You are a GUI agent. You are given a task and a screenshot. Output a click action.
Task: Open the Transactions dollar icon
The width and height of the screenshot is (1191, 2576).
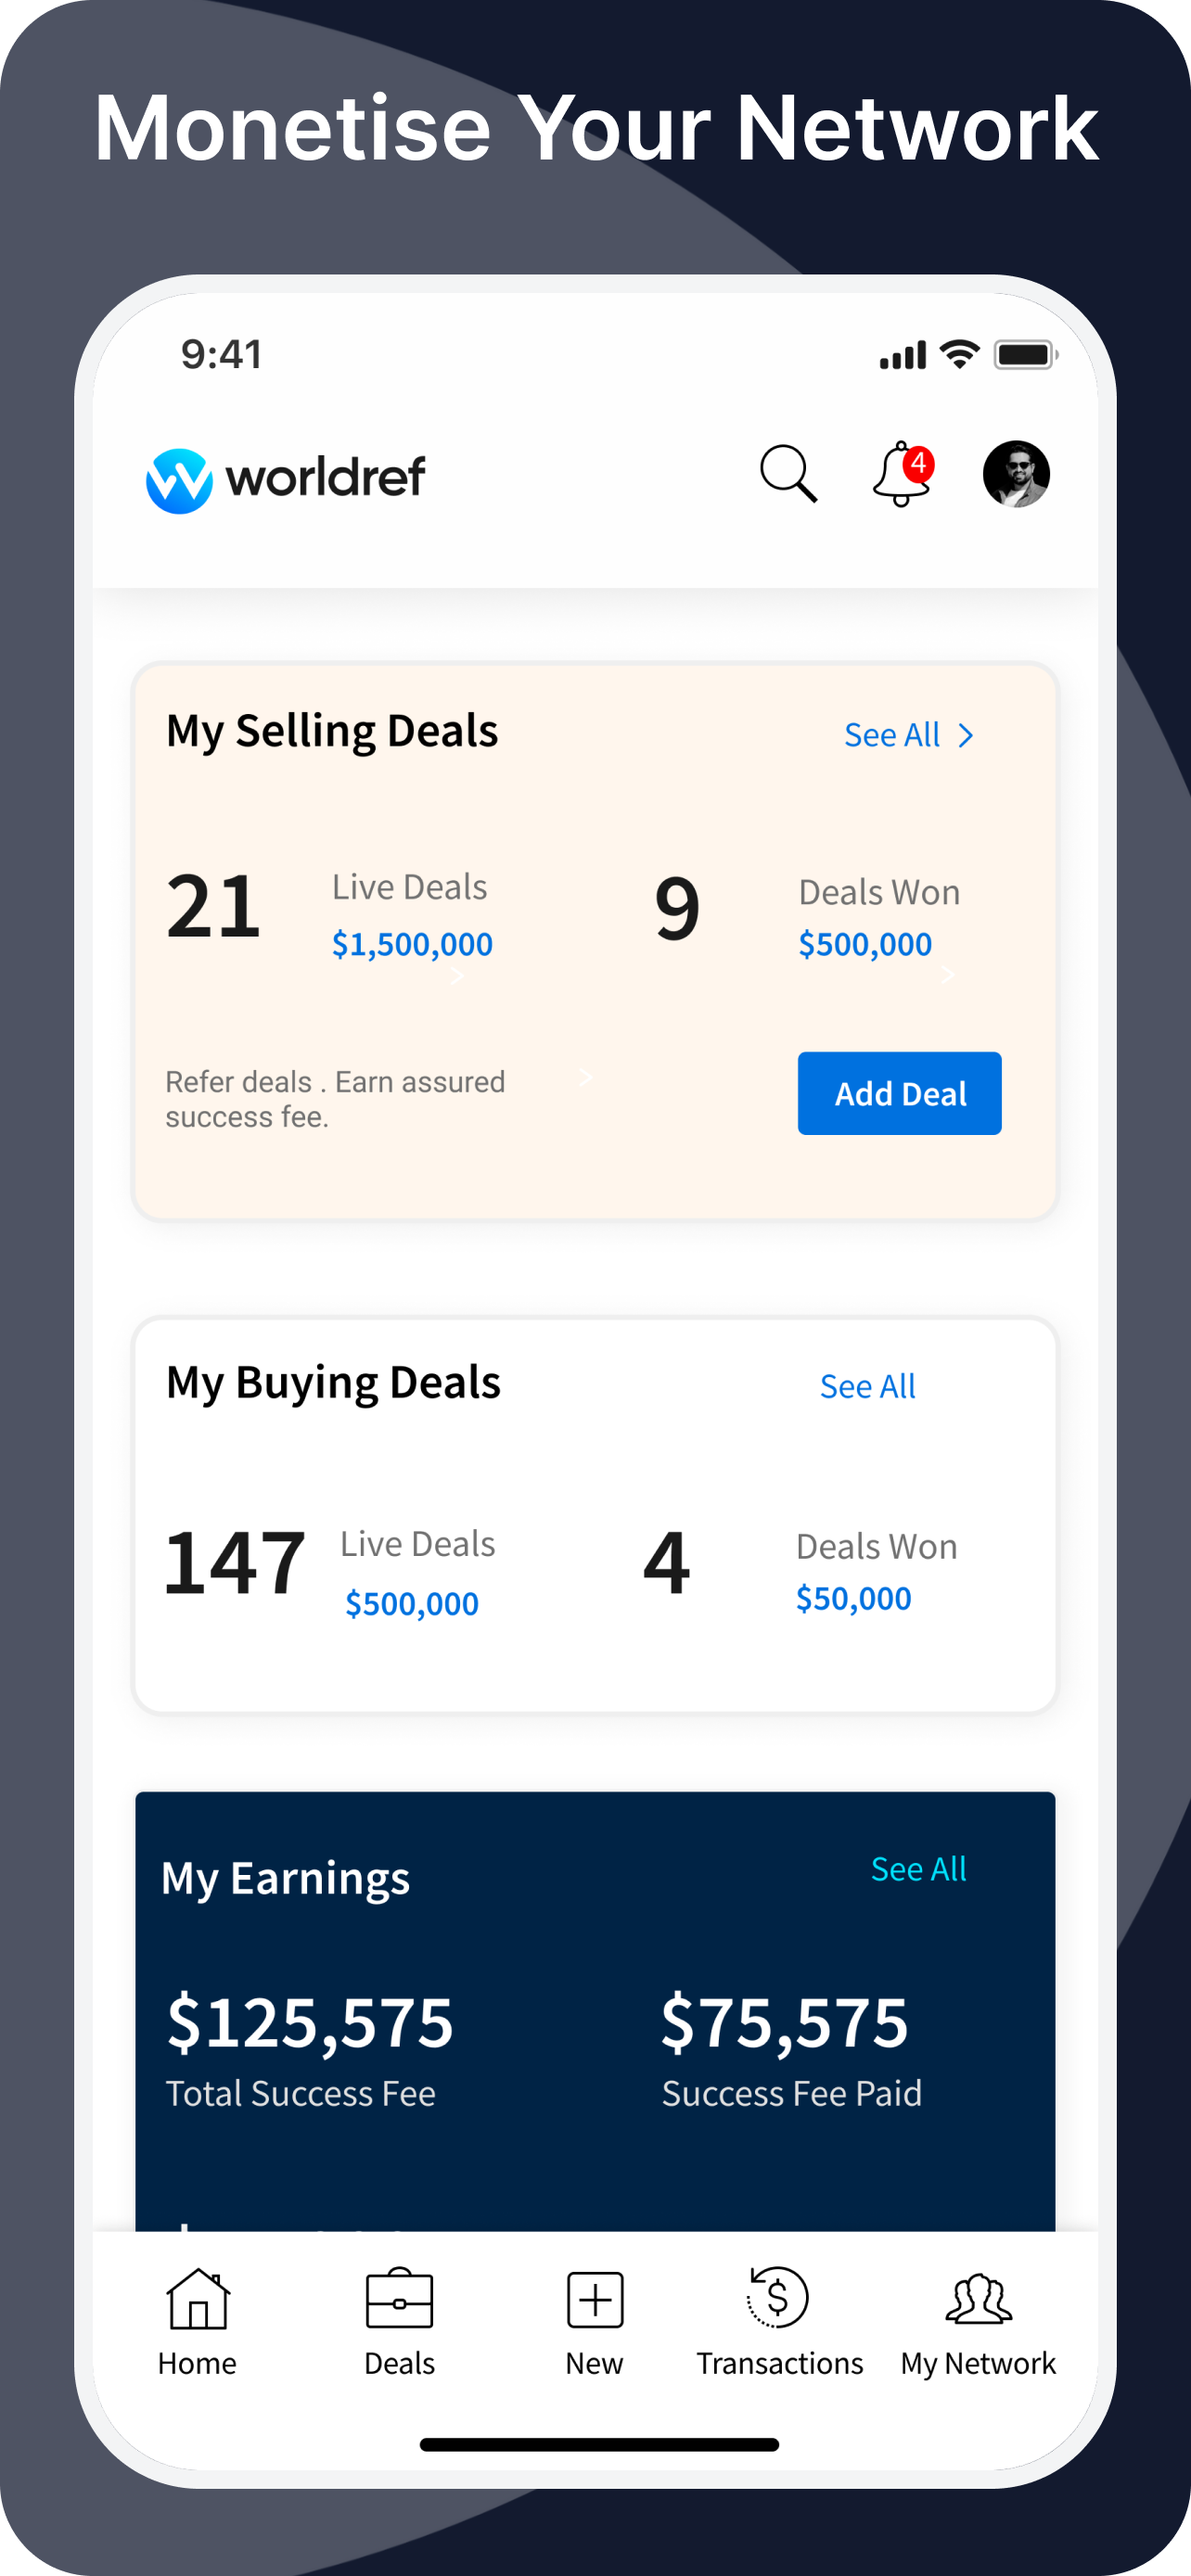[x=778, y=2298]
